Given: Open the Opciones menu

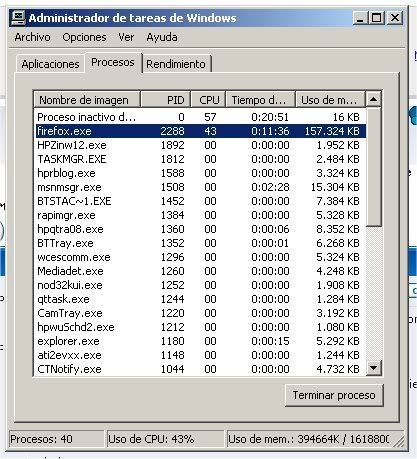Looking at the screenshot, I should click(x=84, y=37).
